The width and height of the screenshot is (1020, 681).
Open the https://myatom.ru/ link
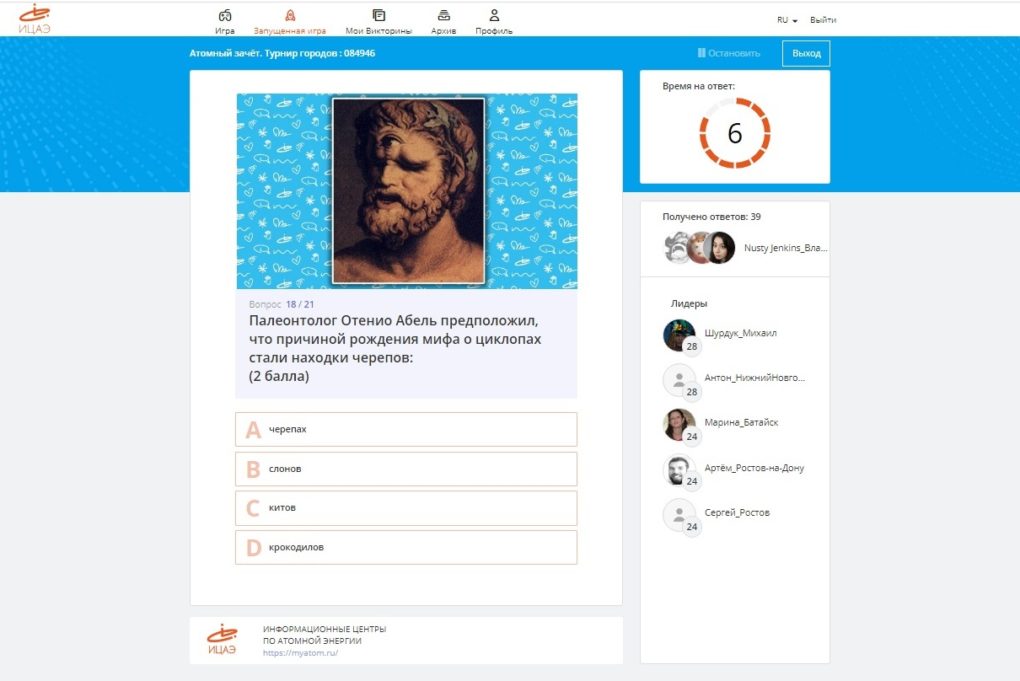[x=301, y=653]
